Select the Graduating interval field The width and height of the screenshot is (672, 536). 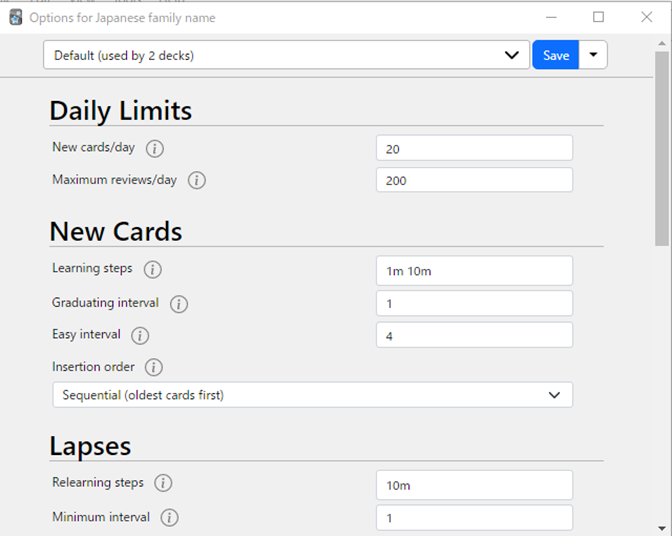[474, 303]
